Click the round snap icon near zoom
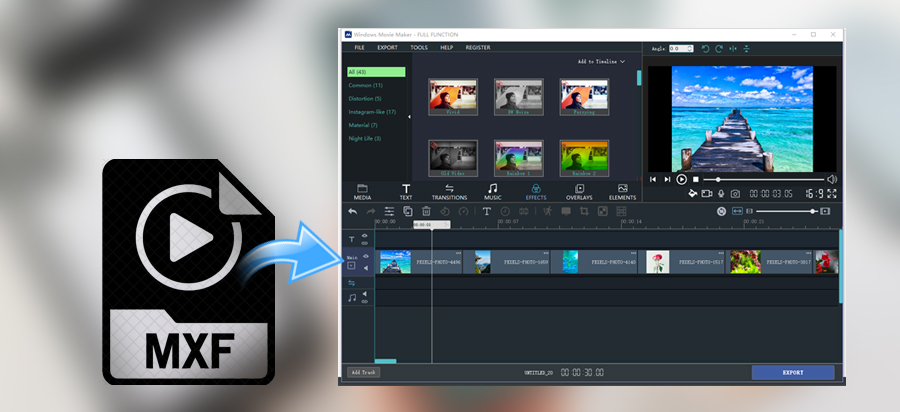900x412 pixels. click(721, 211)
